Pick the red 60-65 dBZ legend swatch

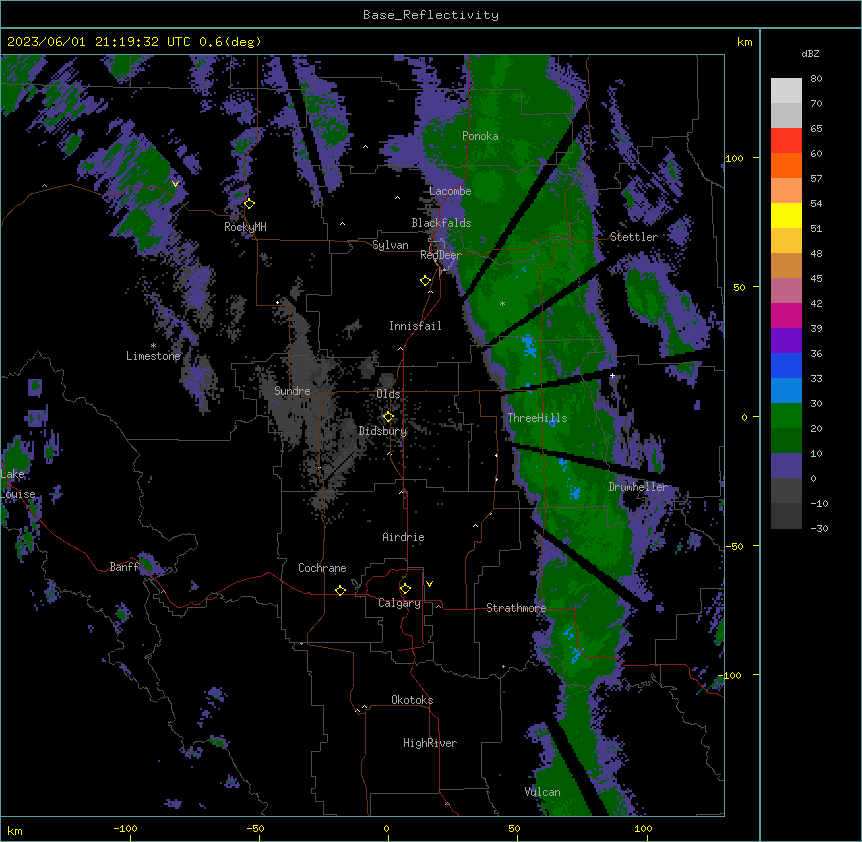(x=786, y=141)
